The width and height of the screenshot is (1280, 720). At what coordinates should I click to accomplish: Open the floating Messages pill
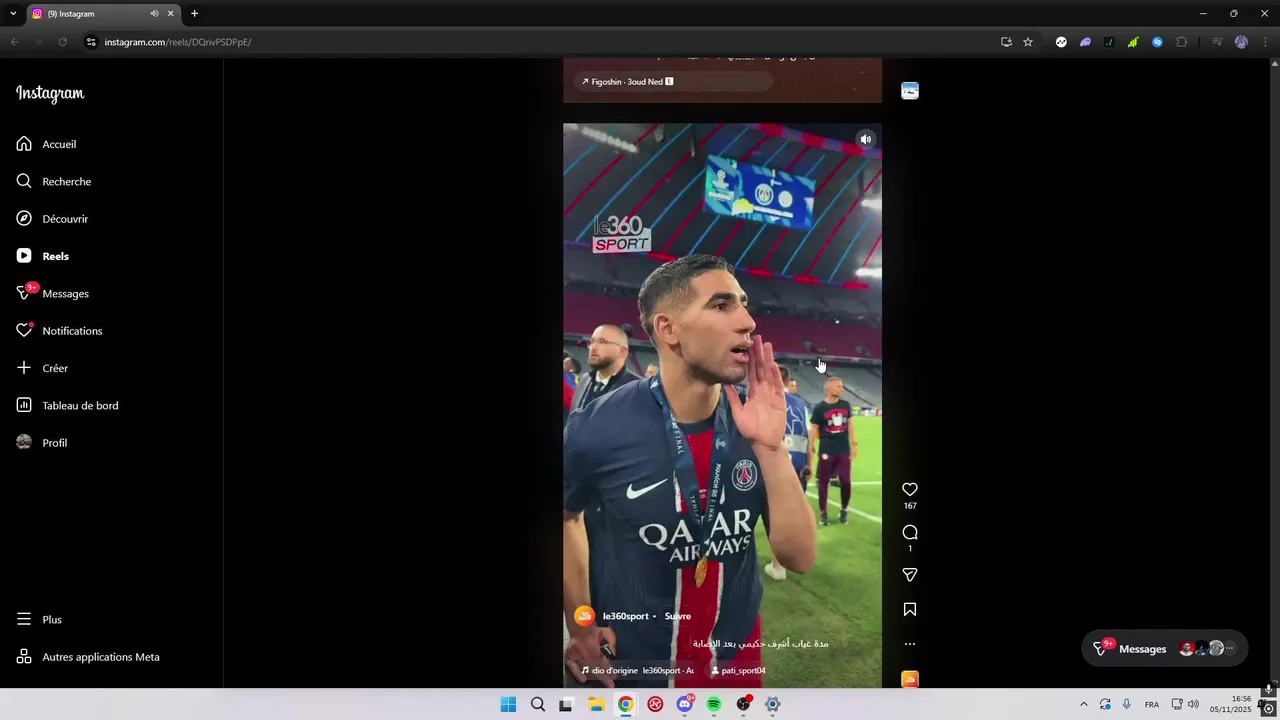[1165, 649]
